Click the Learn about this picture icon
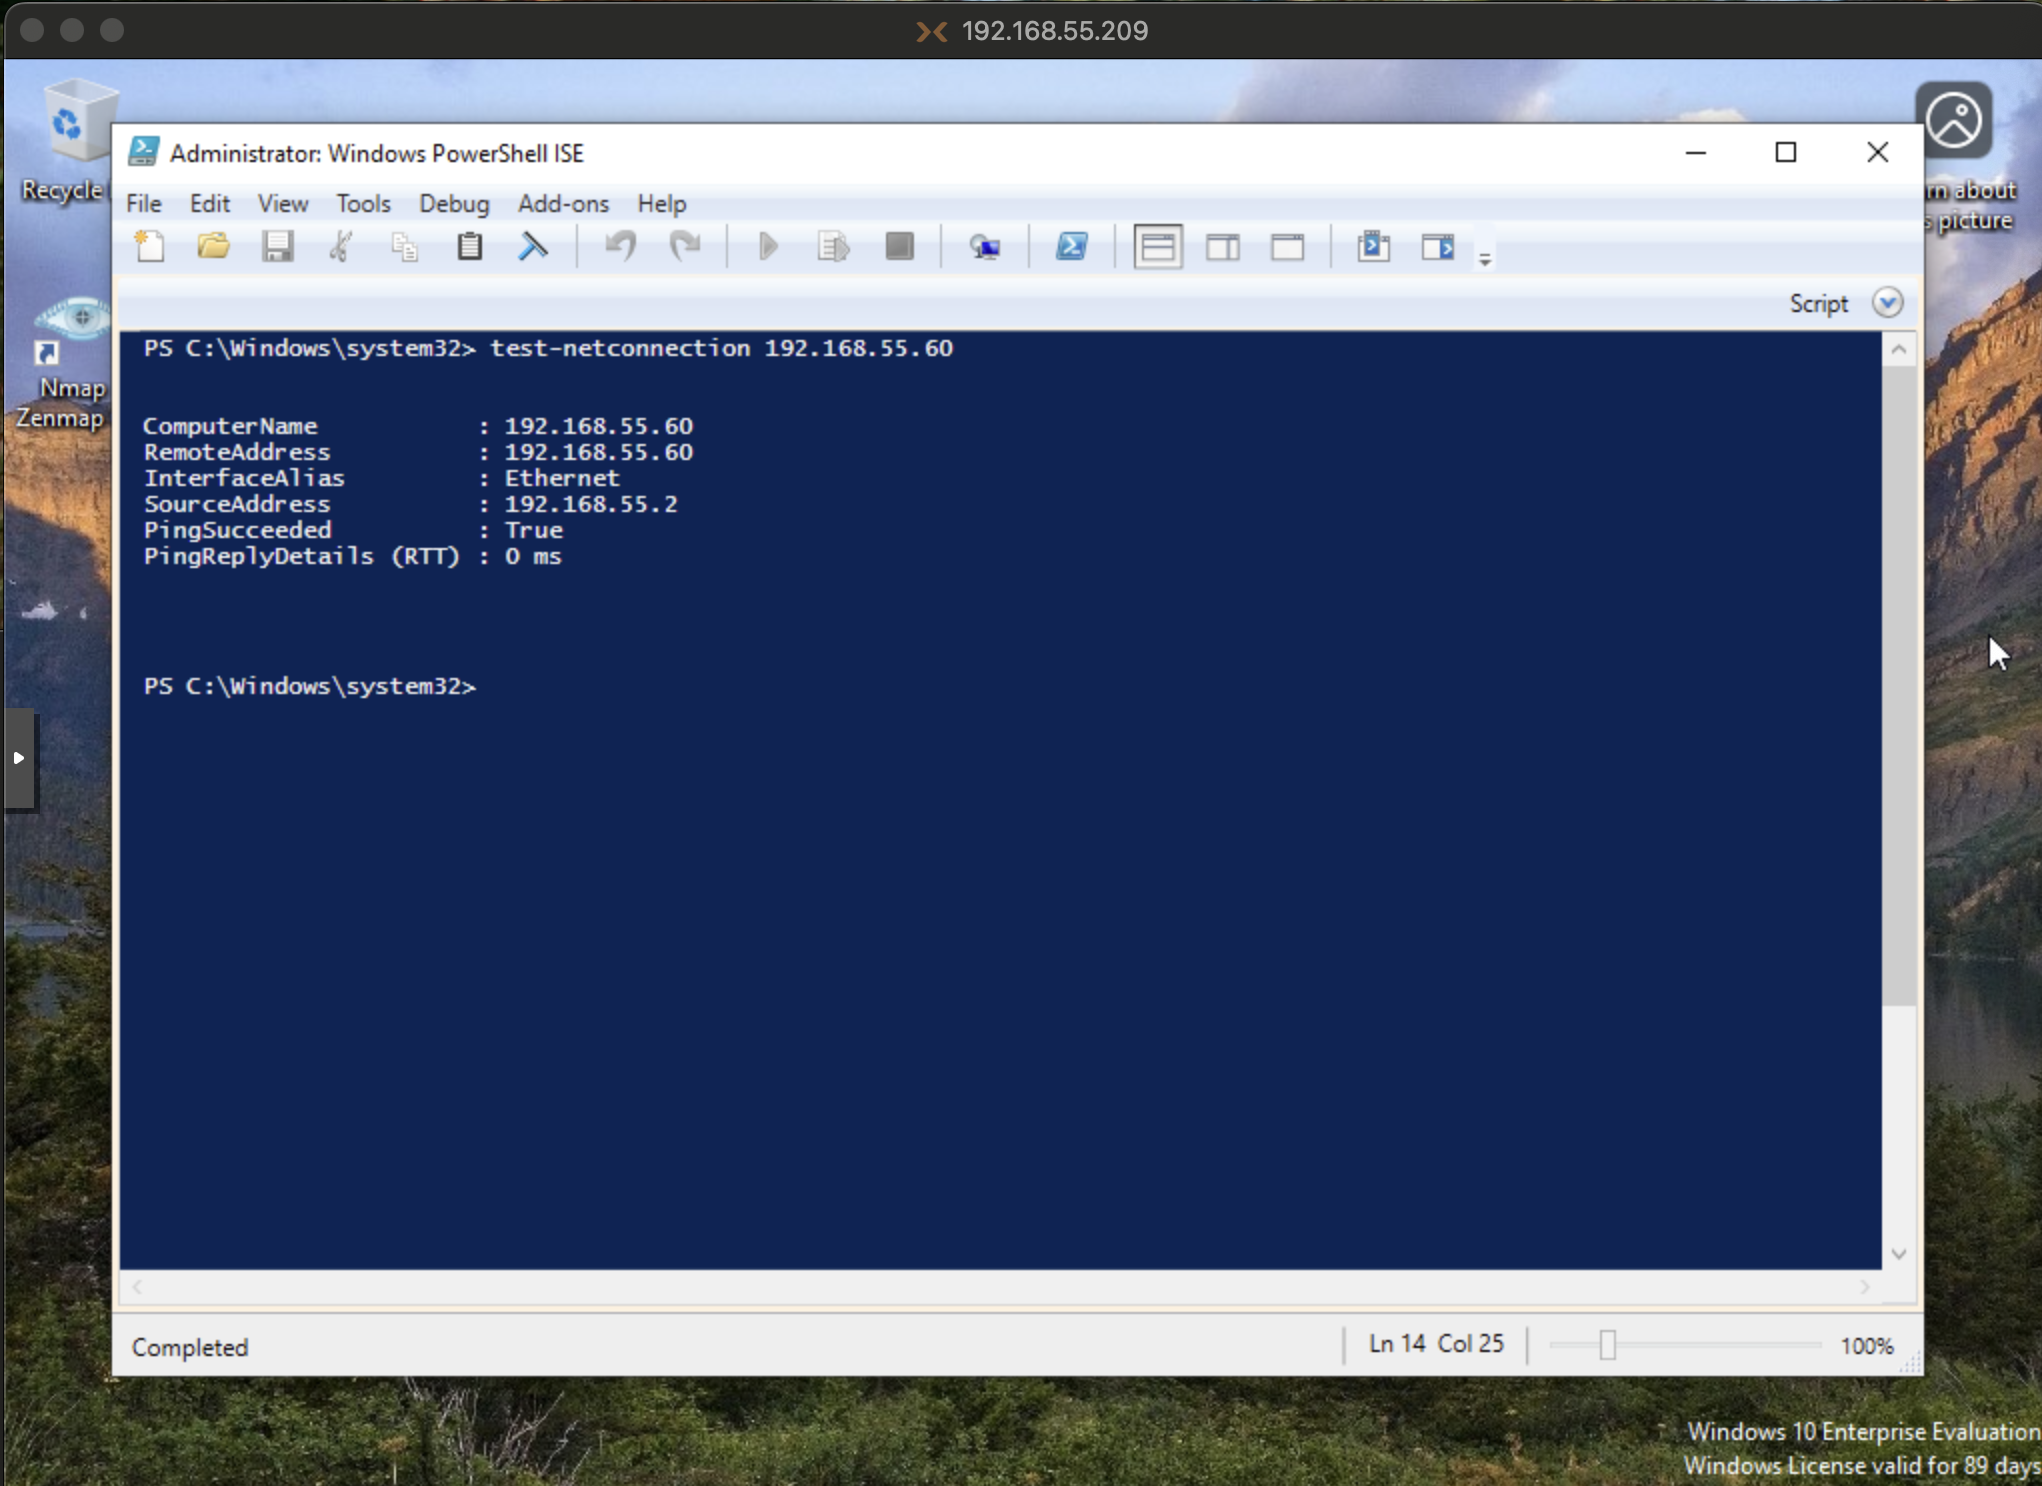The image size is (2042, 1486). pos(1954,120)
